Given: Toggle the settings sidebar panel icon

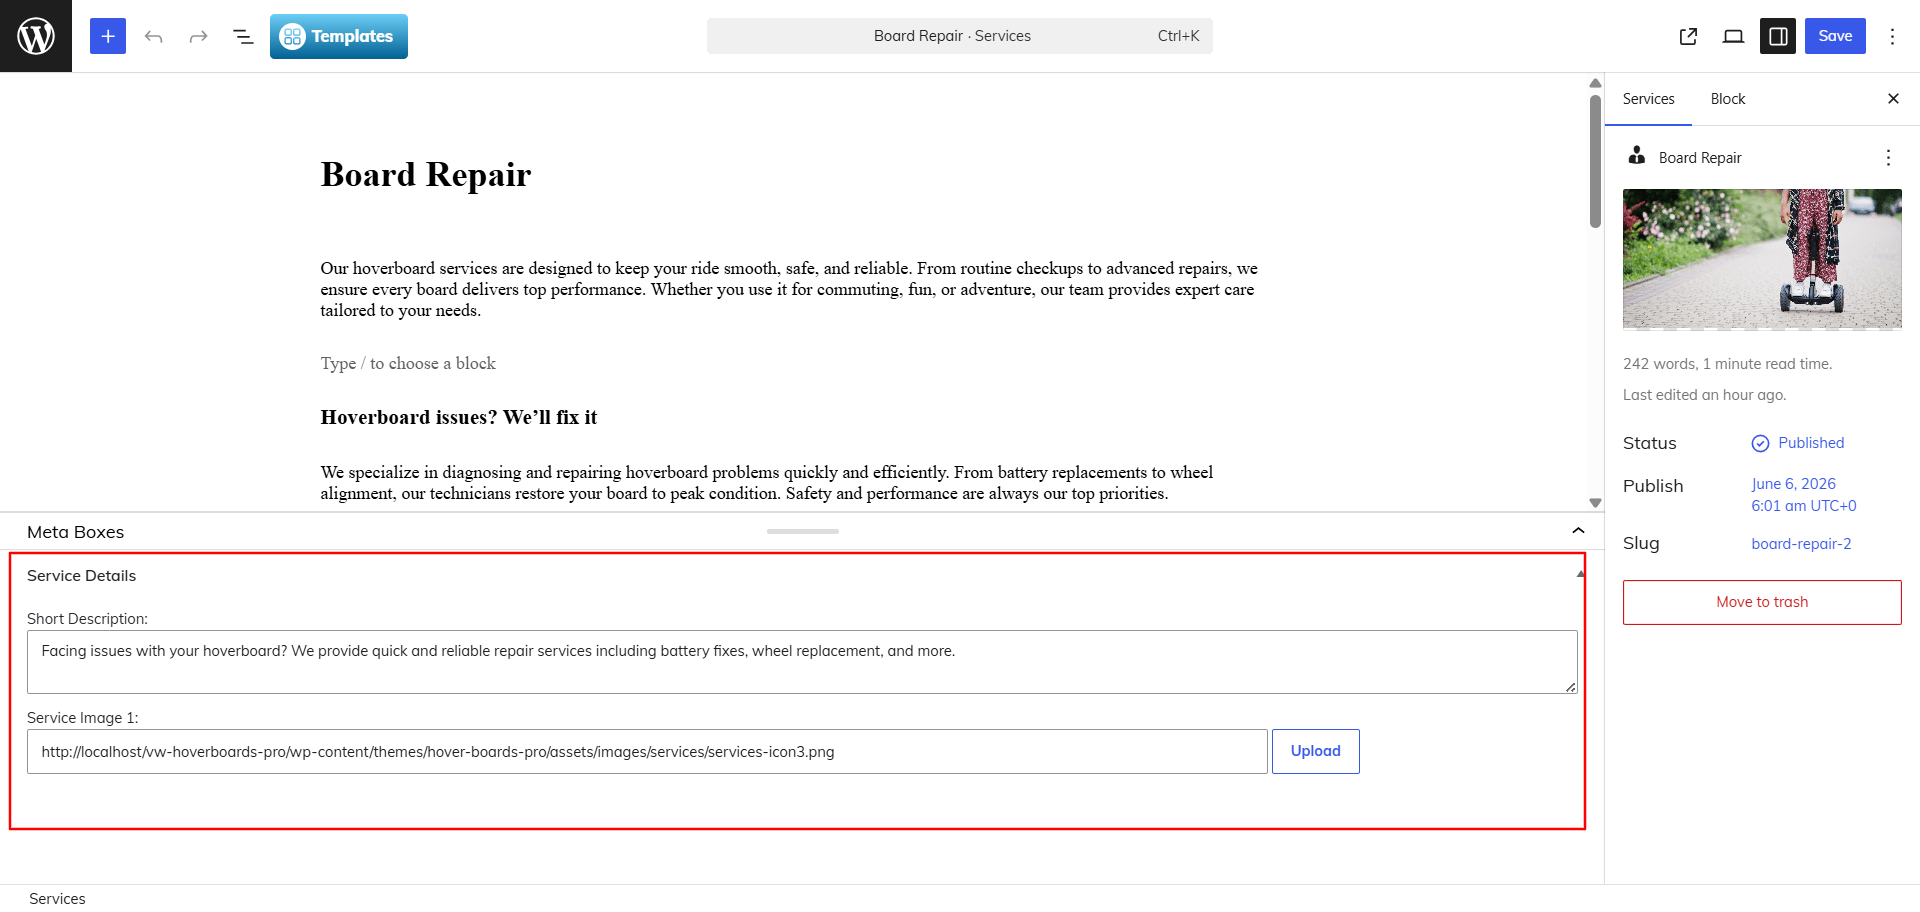Looking at the screenshot, I should [1778, 36].
